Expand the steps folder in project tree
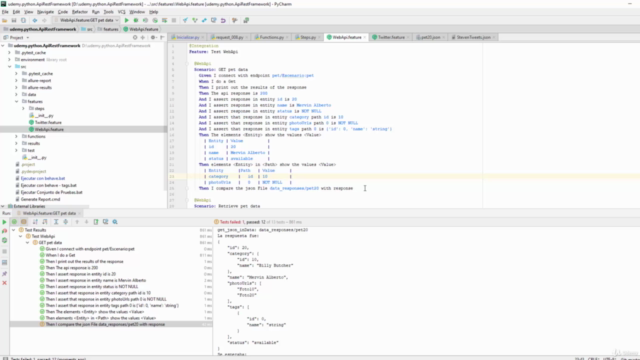 click(x=23, y=109)
